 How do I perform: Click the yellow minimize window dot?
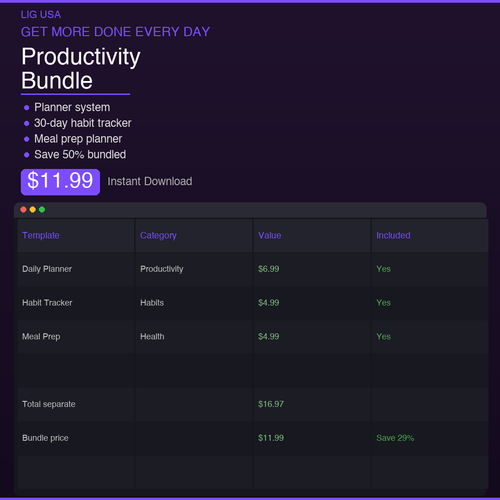click(33, 209)
